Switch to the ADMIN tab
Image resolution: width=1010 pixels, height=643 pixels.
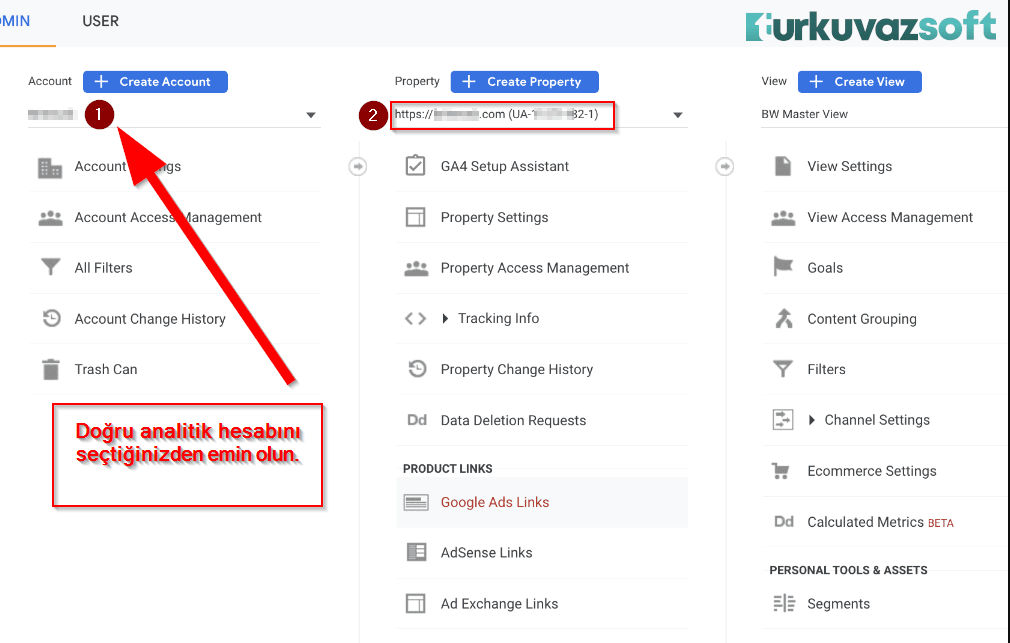tap(15, 21)
